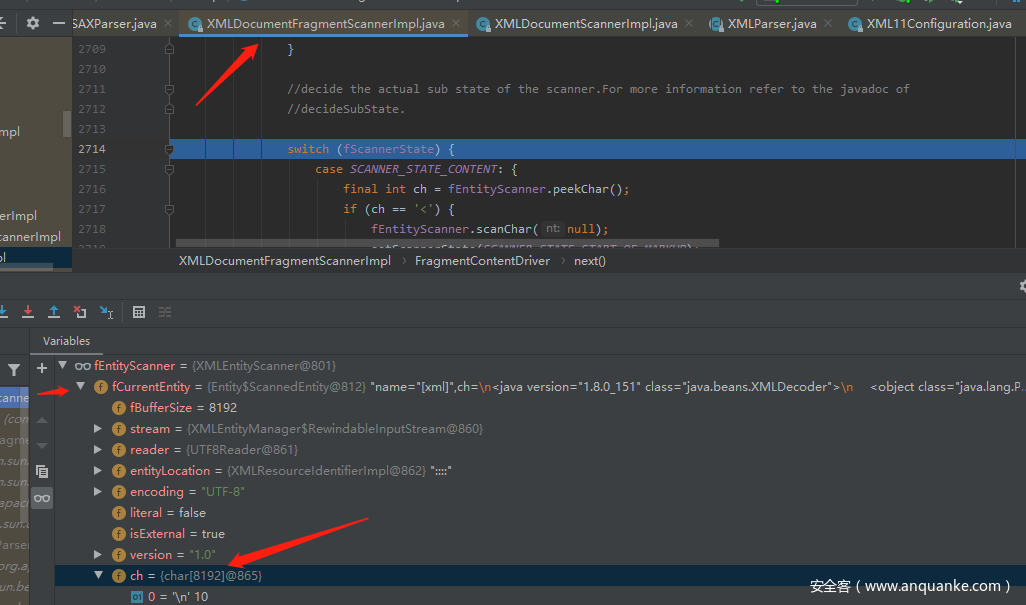1026x605 pixels.
Task: Open the XMLParser.java editor tab
Action: tap(771, 23)
